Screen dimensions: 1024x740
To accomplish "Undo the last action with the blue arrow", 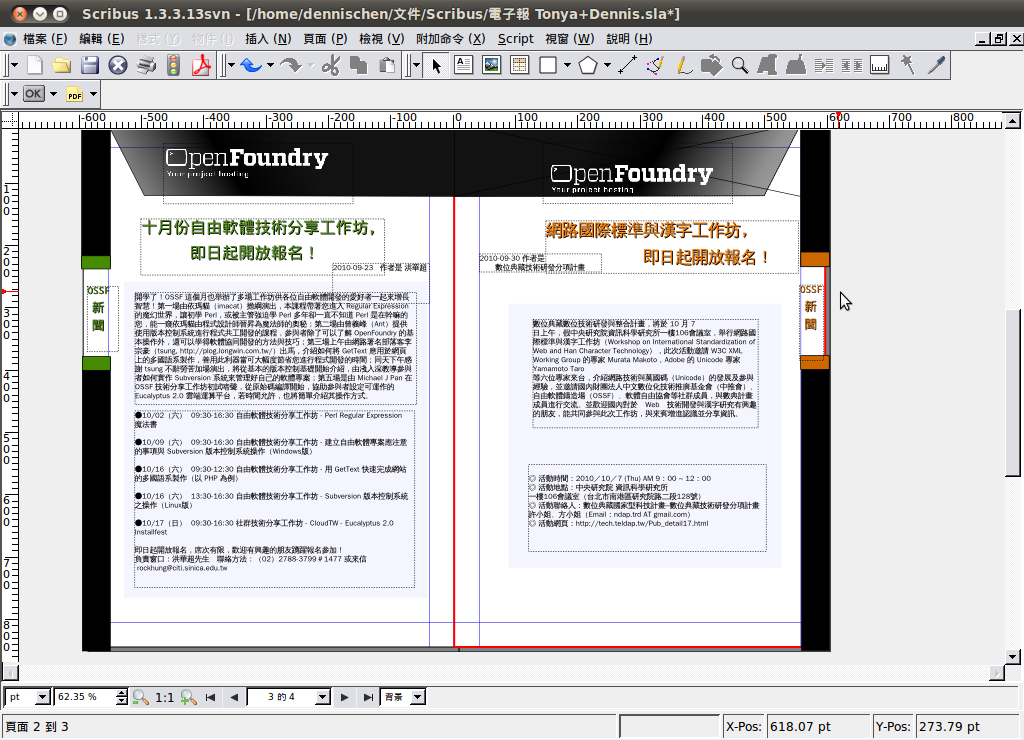I will coord(251,65).
